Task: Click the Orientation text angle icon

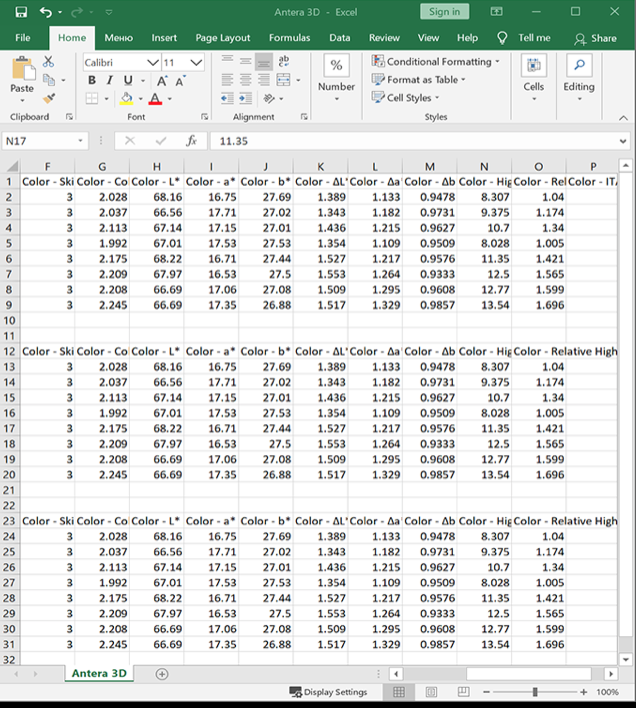Action: [x=269, y=98]
